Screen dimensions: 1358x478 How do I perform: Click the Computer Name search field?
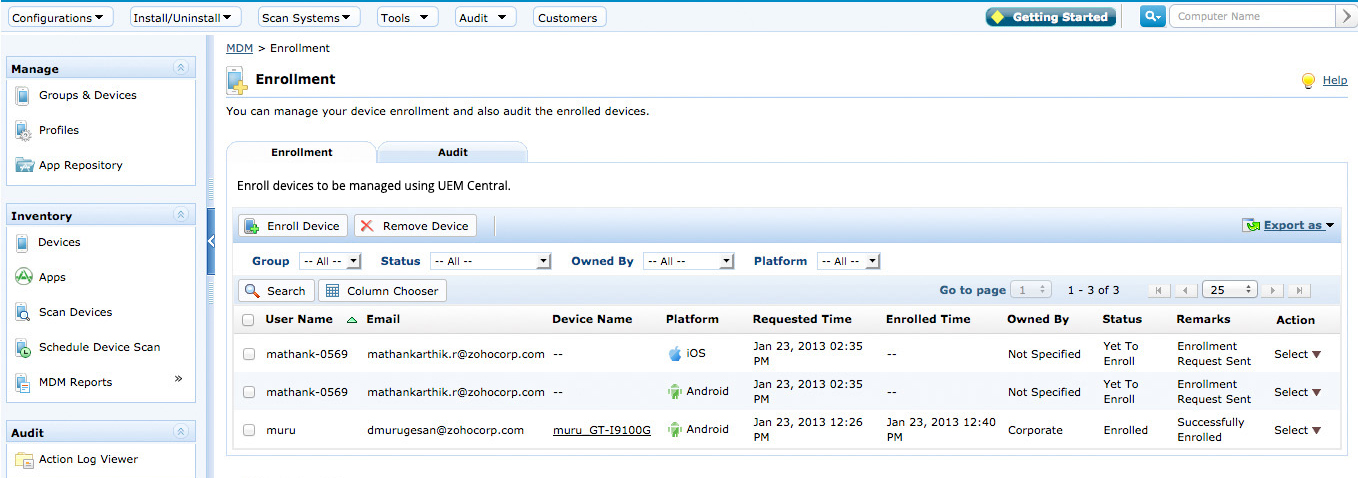1252,17
